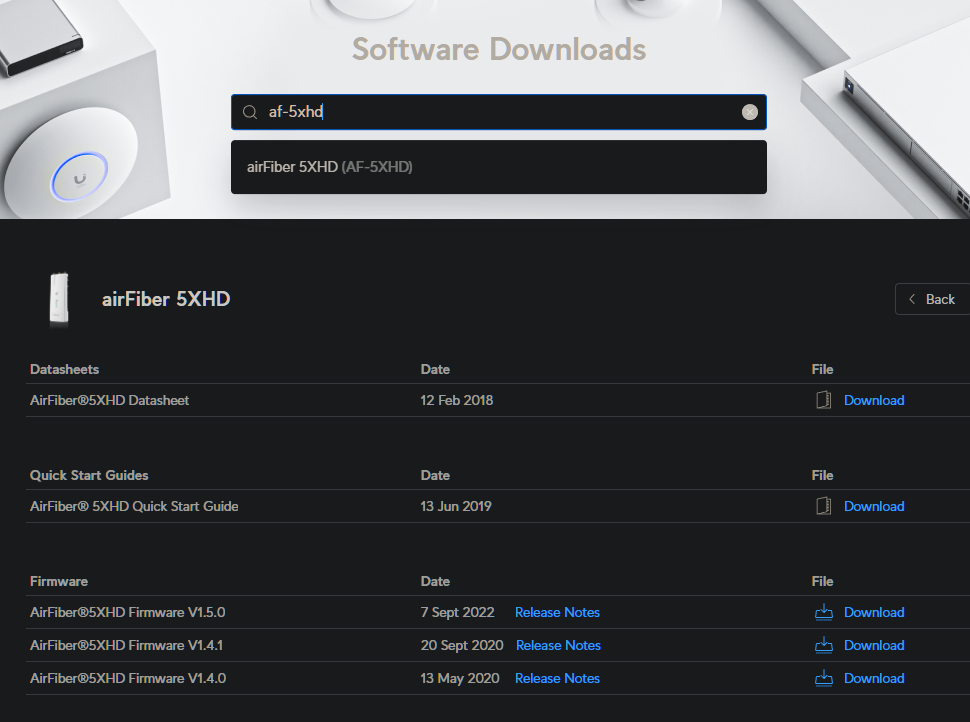Viewport: 970px width, 722px height.
Task: Download Firmware V1.4.0 via text link
Action: pos(874,678)
